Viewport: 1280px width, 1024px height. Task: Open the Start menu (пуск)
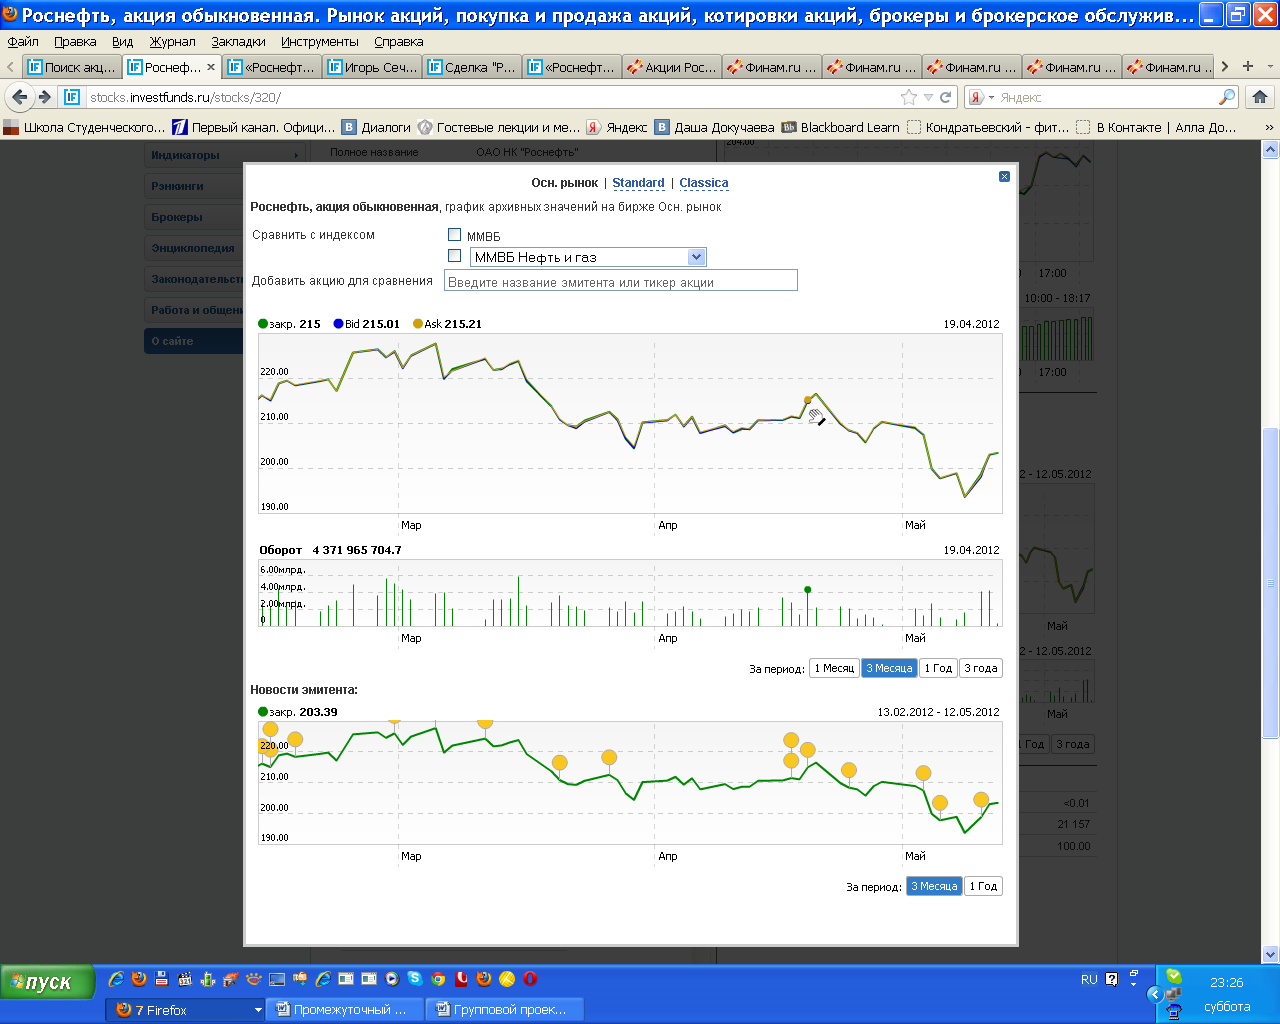point(47,982)
